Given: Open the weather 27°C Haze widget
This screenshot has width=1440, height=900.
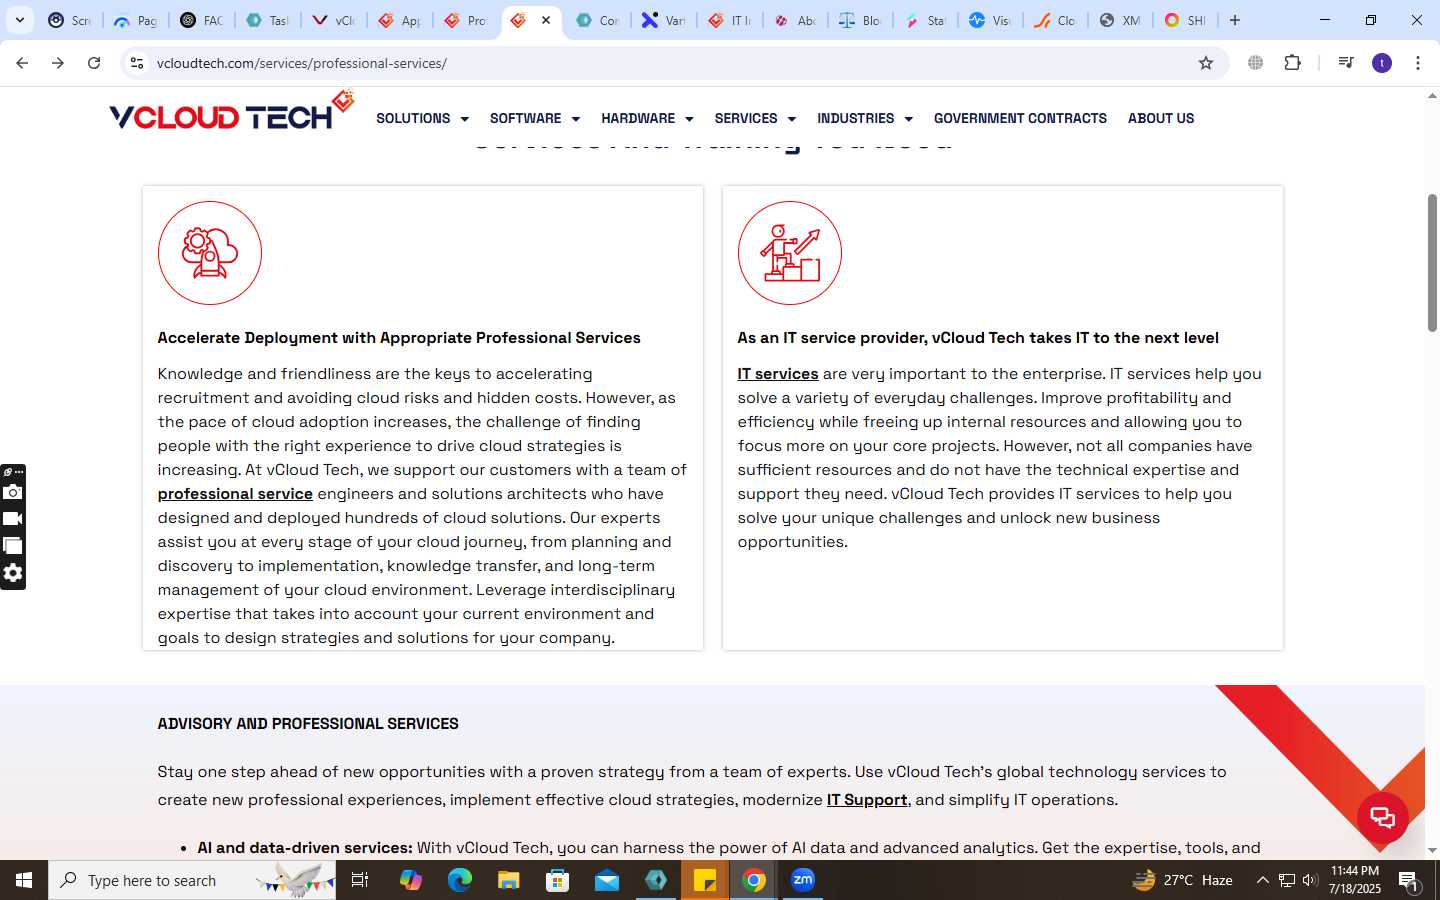Looking at the screenshot, I should 1182,880.
